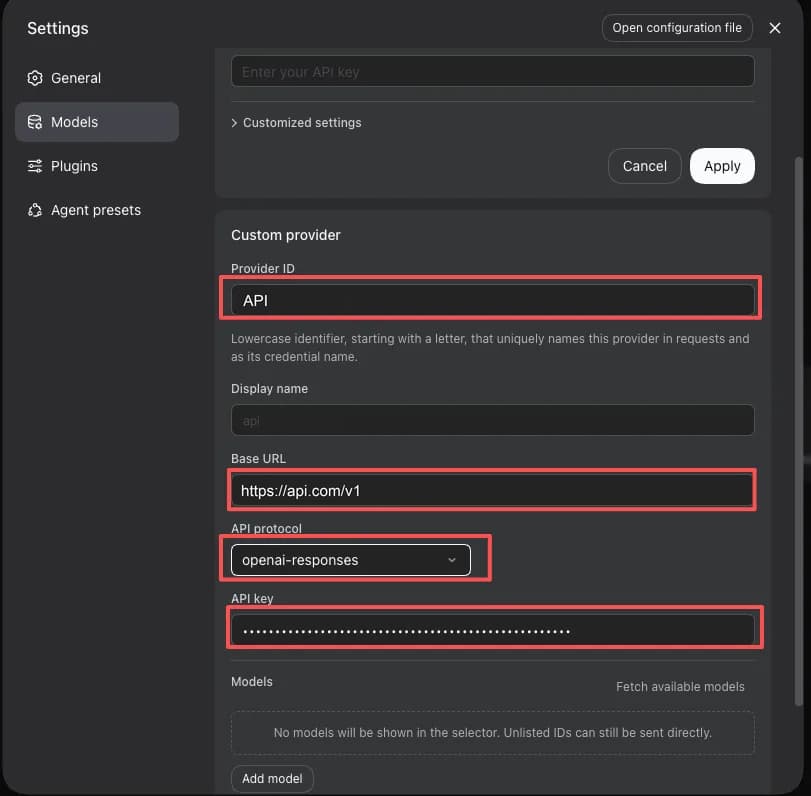Image resolution: width=811 pixels, height=796 pixels.
Task: Click the 'No models will be shown' notice
Action: (492, 733)
